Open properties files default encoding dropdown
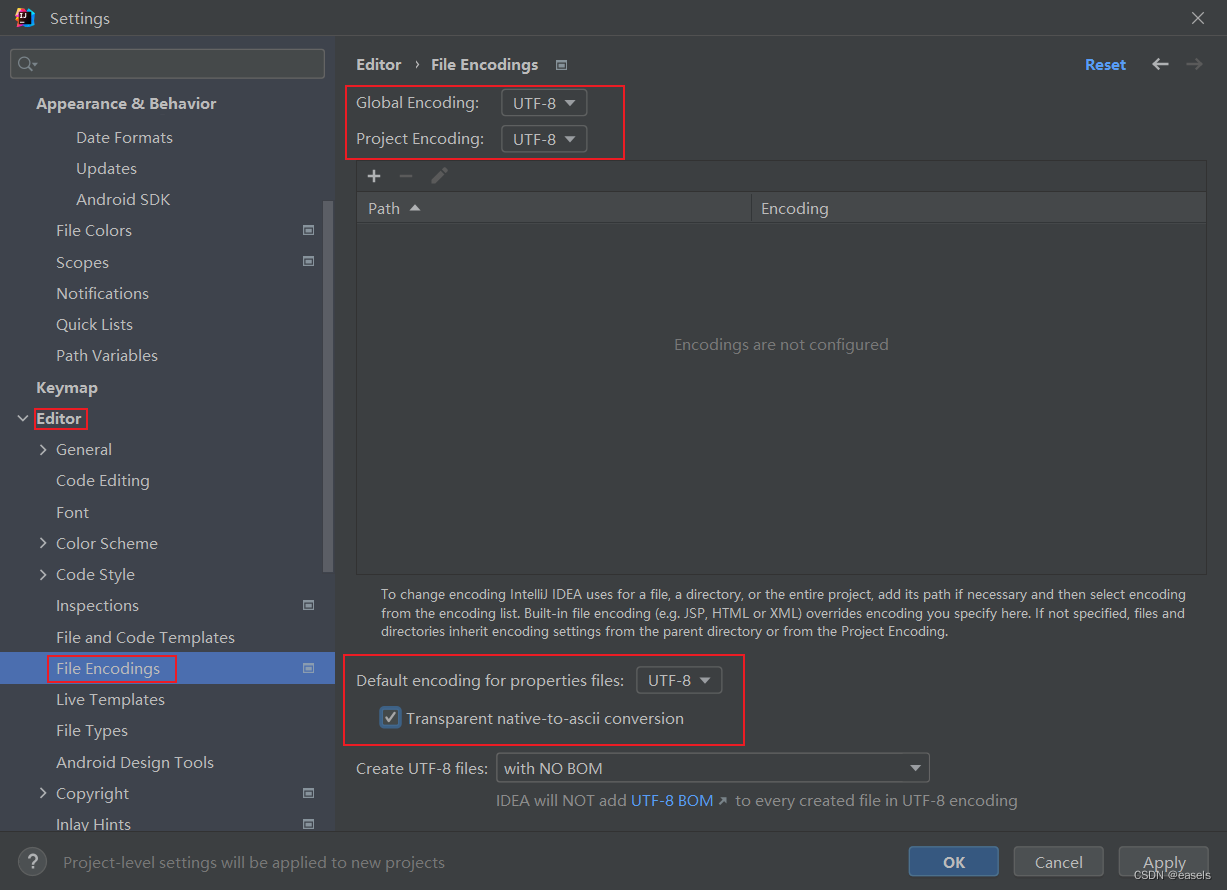This screenshot has height=890, width=1227. (679, 680)
